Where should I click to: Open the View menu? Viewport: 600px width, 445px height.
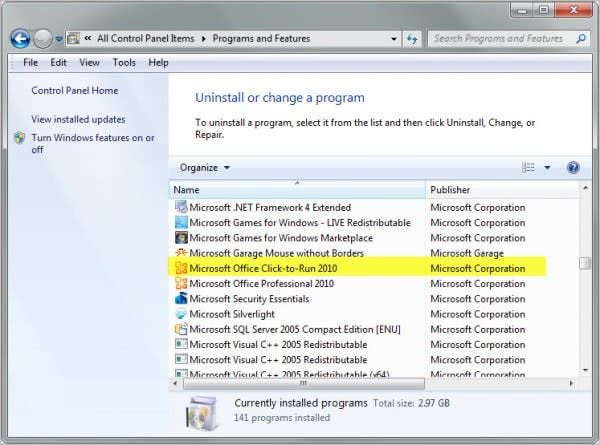(90, 62)
